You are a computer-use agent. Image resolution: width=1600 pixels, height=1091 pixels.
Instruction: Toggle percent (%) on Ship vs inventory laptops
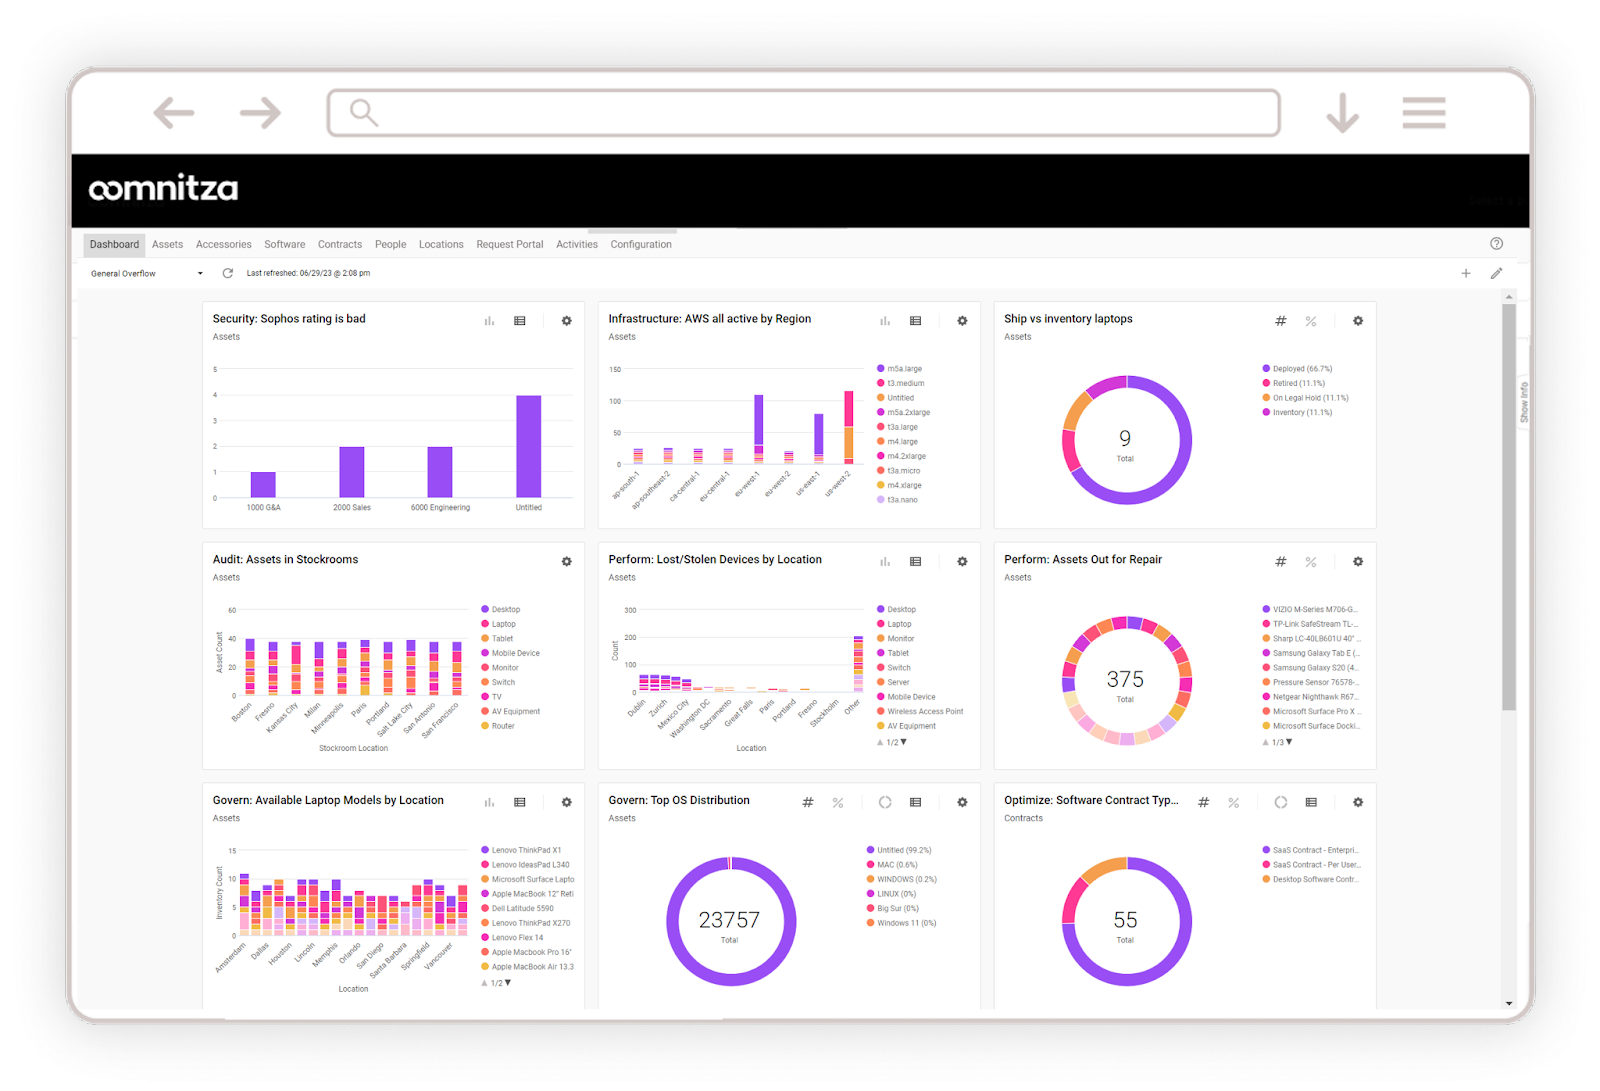[1311, 321]
